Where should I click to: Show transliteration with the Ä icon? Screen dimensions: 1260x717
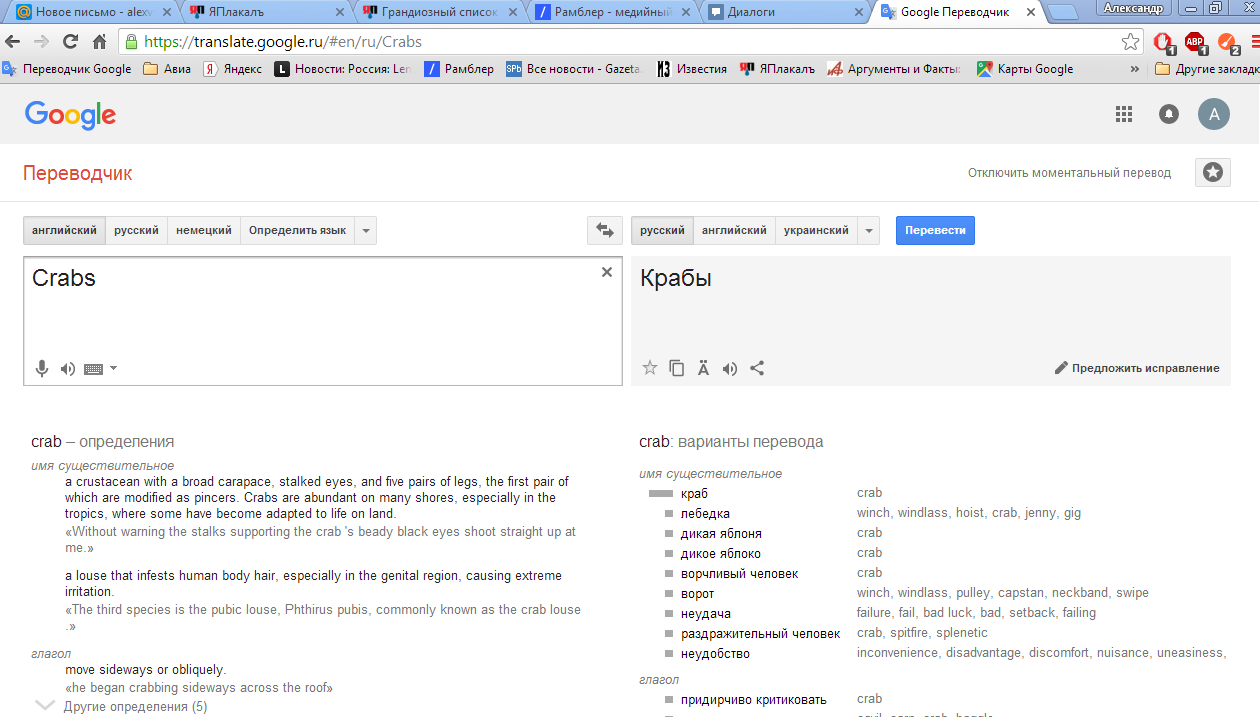point(703,368)
